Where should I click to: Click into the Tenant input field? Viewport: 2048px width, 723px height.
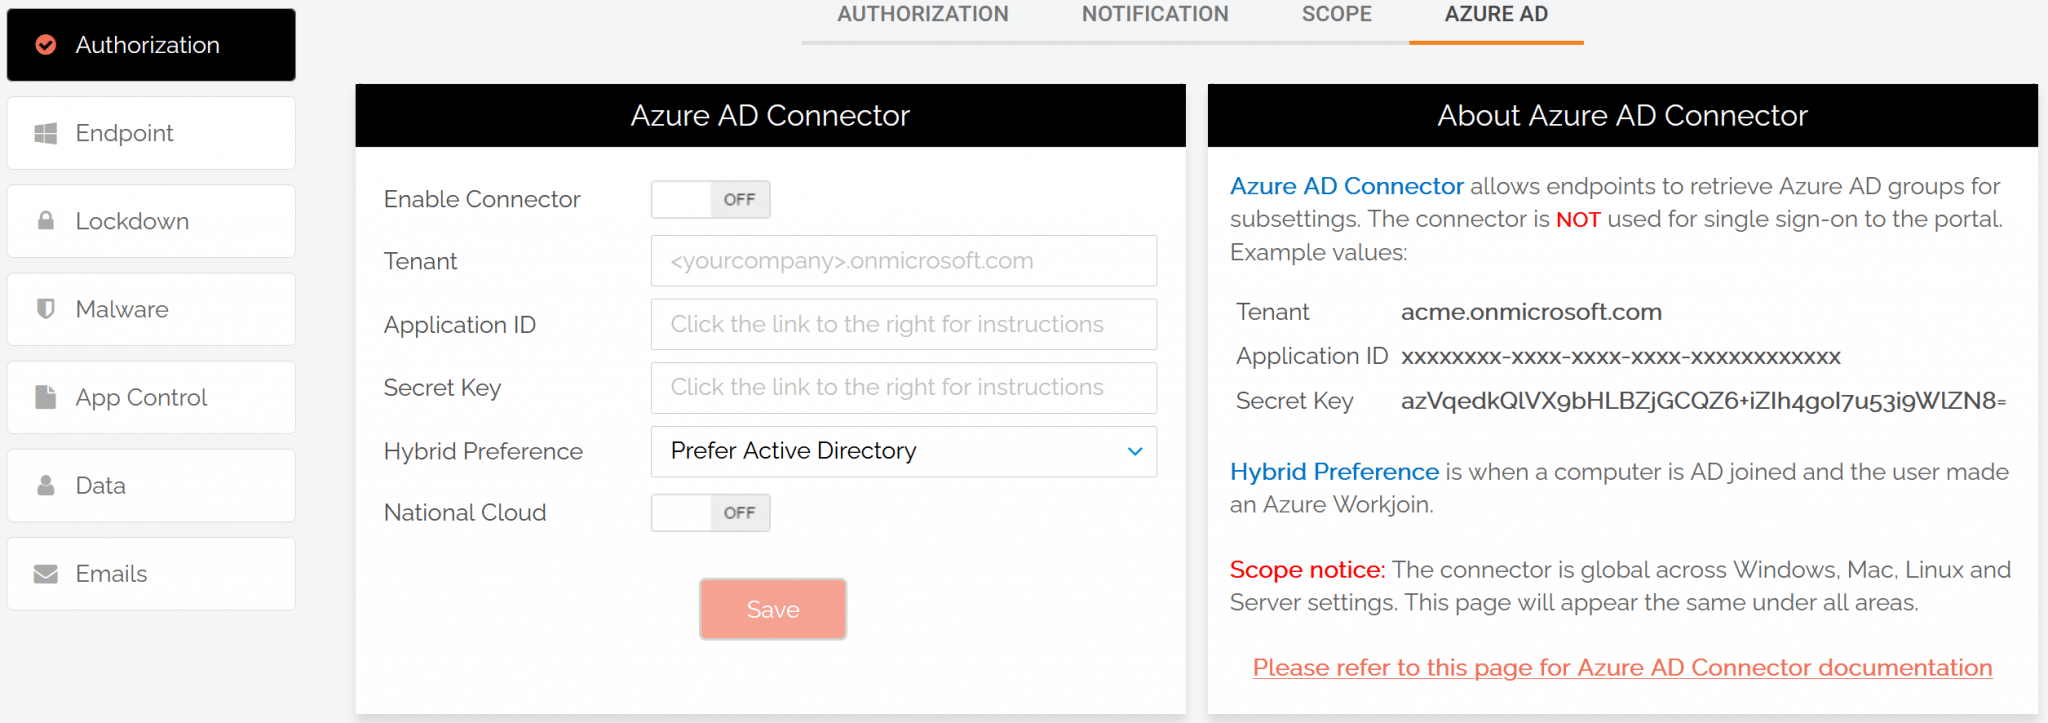pos(902,260)
